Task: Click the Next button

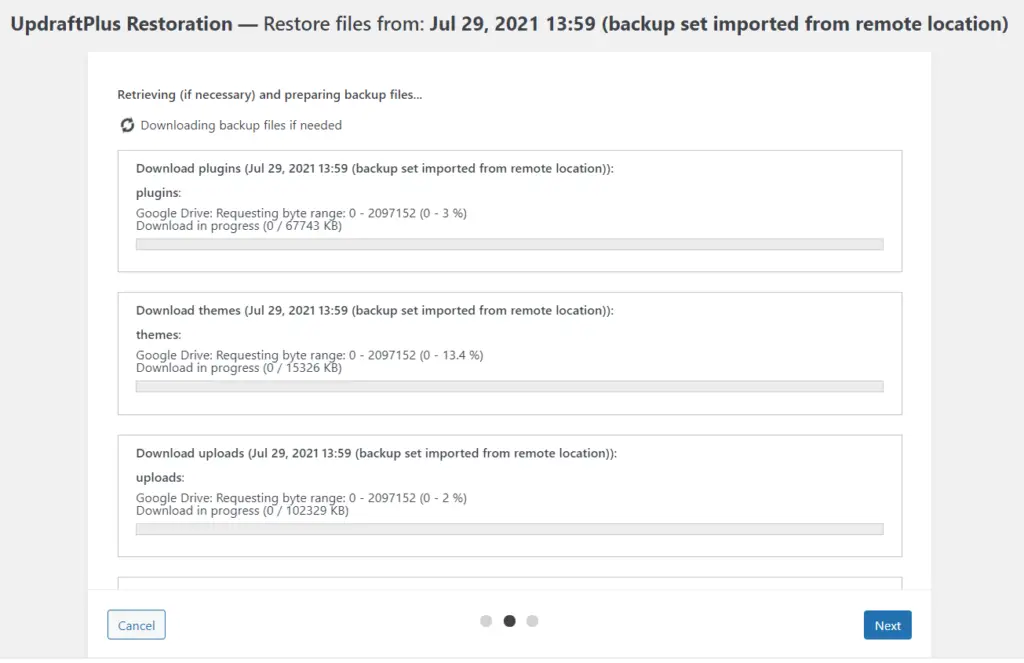Action: click(x=887, y=625)
